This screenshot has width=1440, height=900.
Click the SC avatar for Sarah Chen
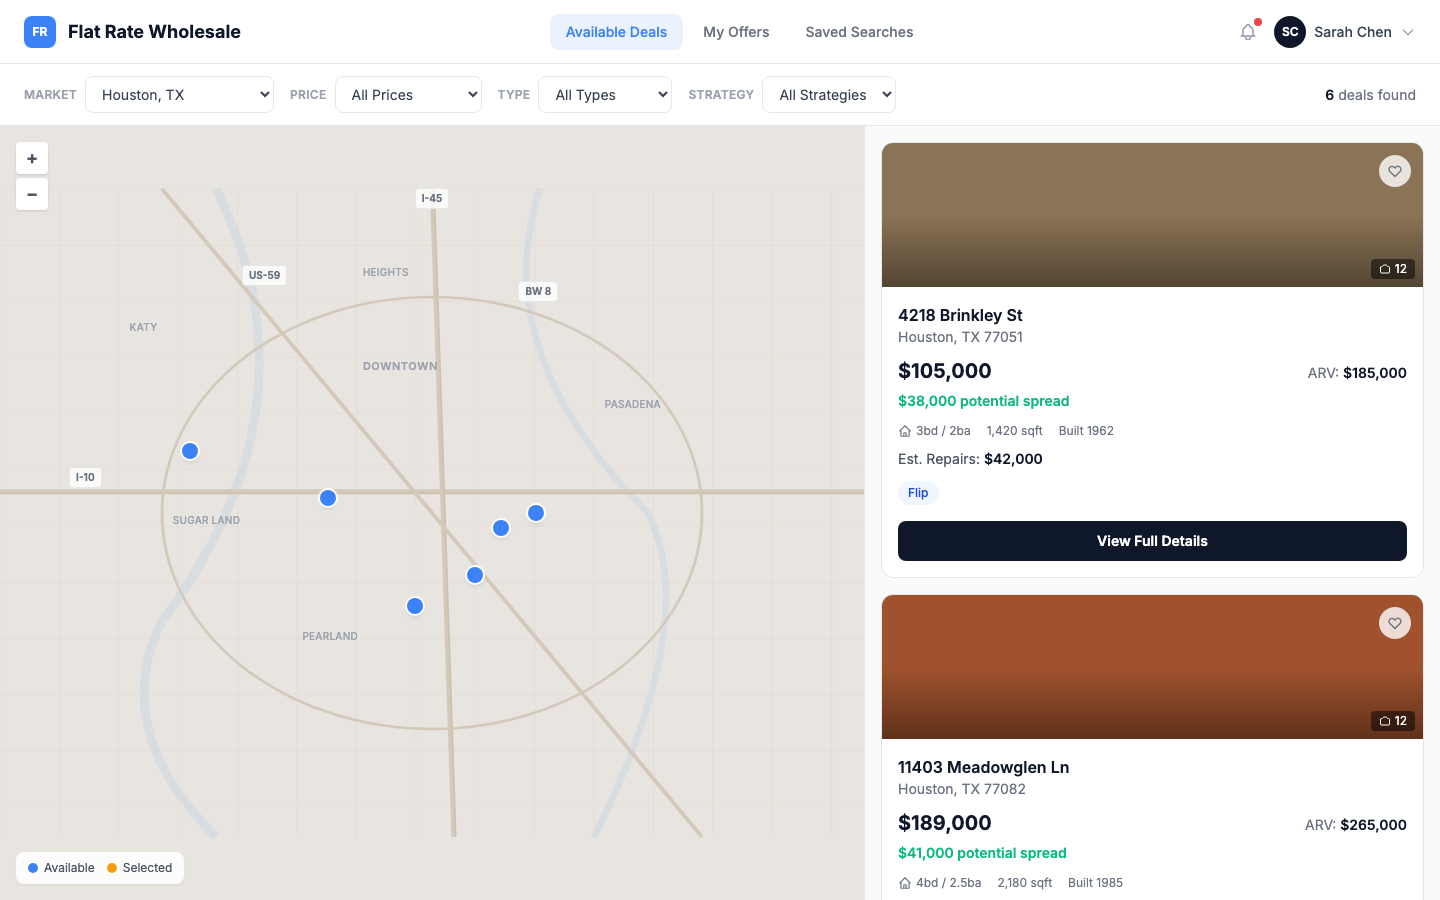pyautogui.click(x=1289, y=31)
